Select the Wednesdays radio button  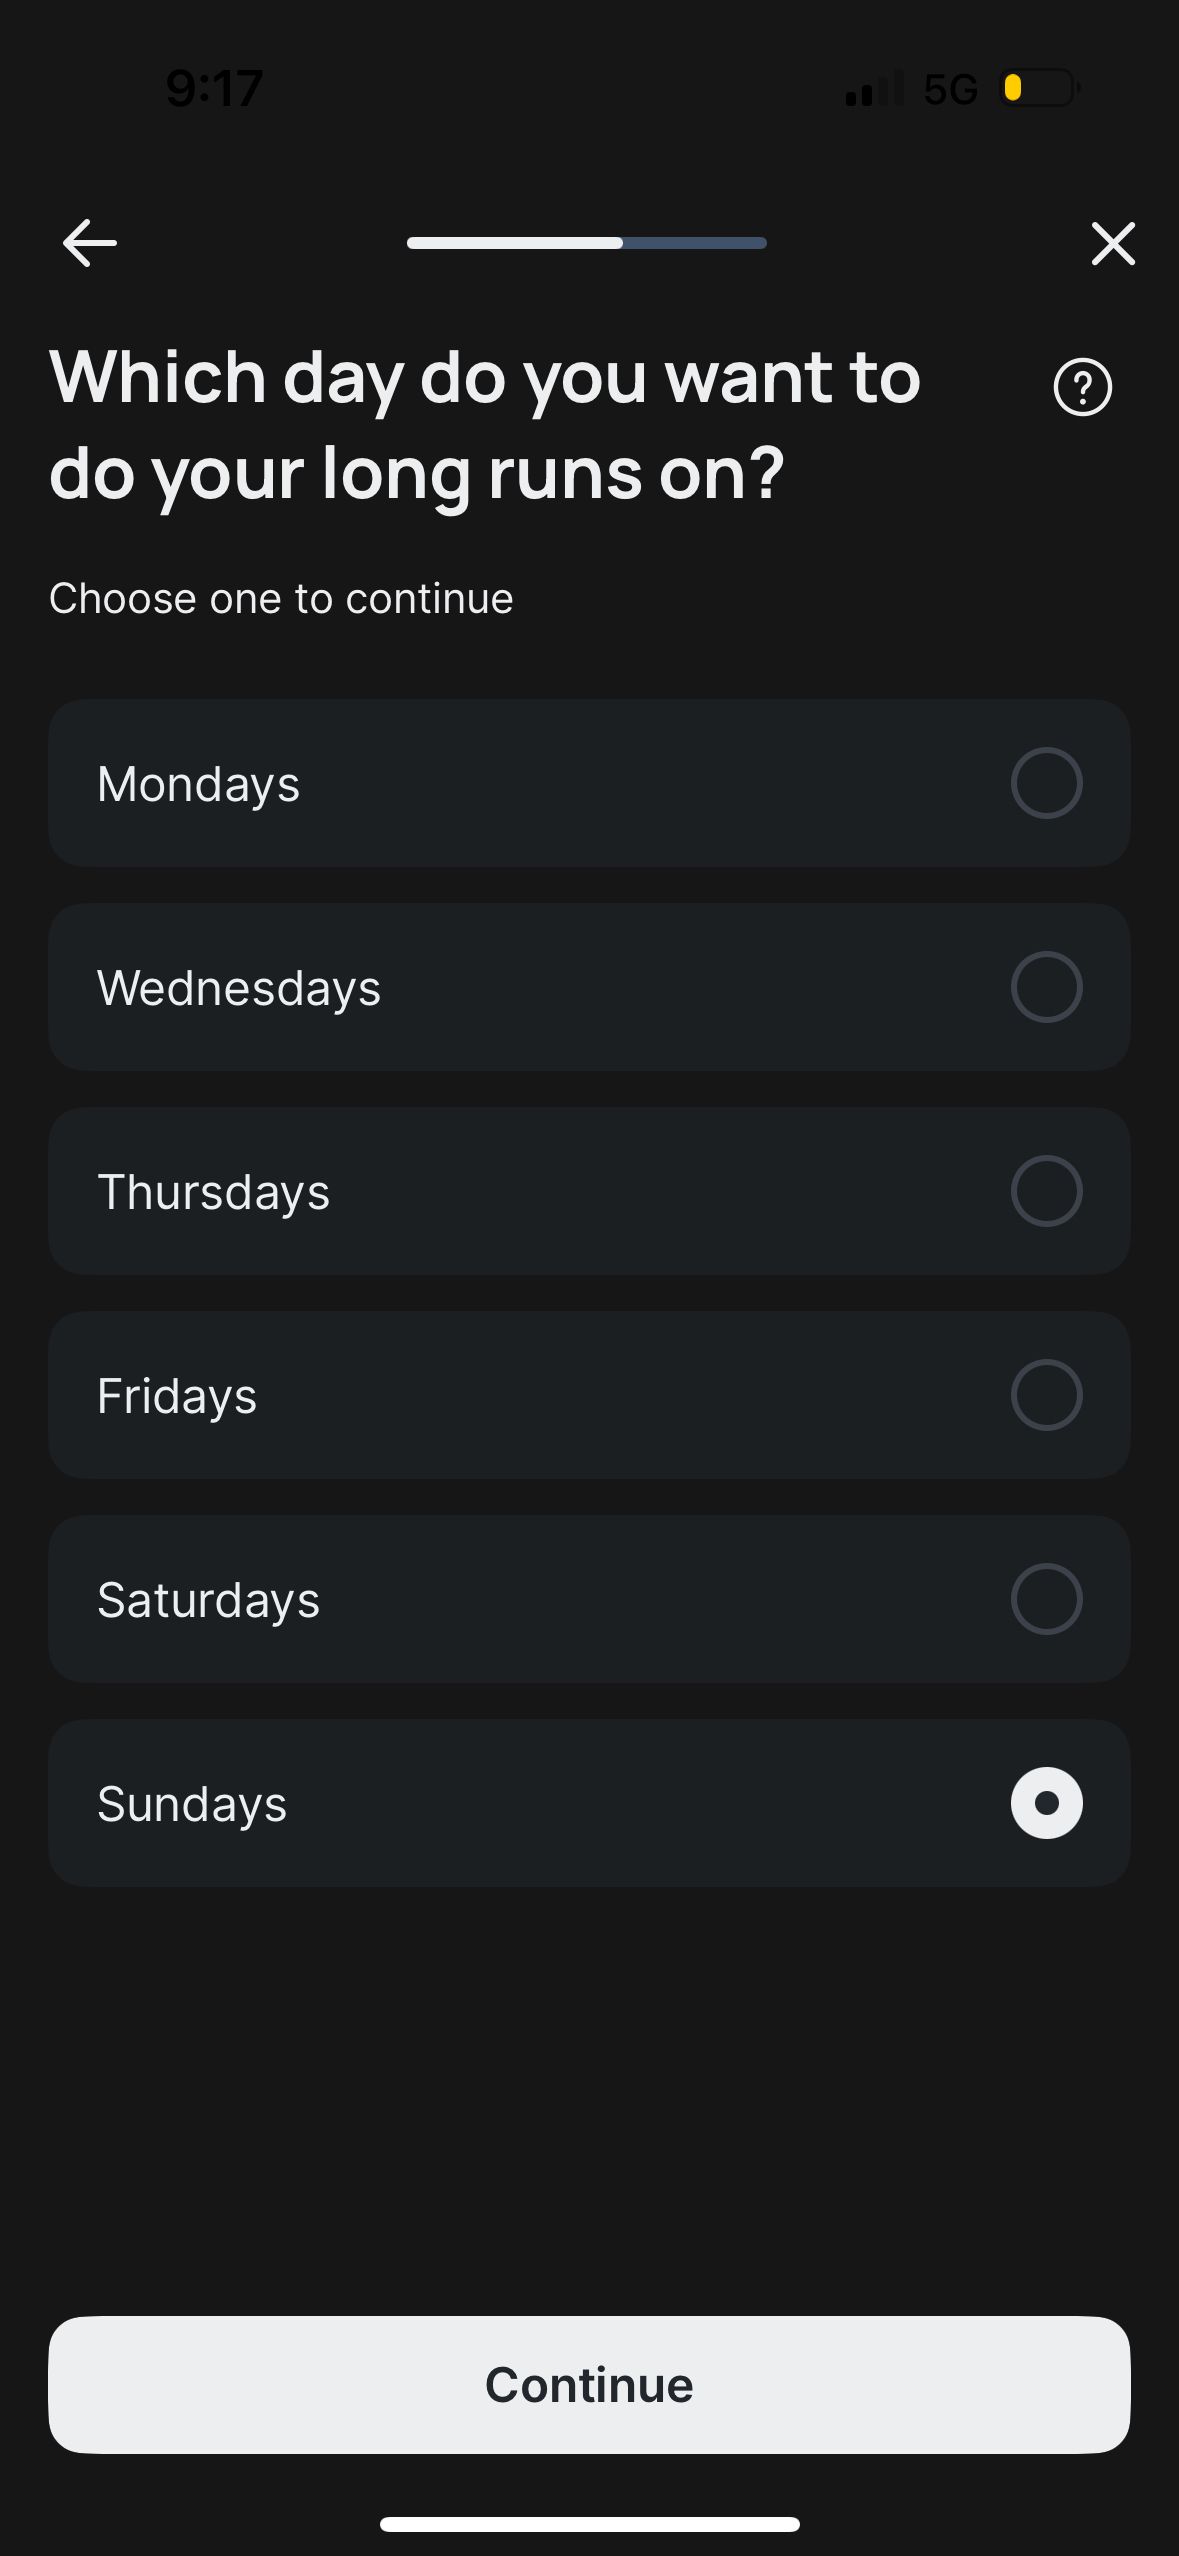pos(1046,987)
